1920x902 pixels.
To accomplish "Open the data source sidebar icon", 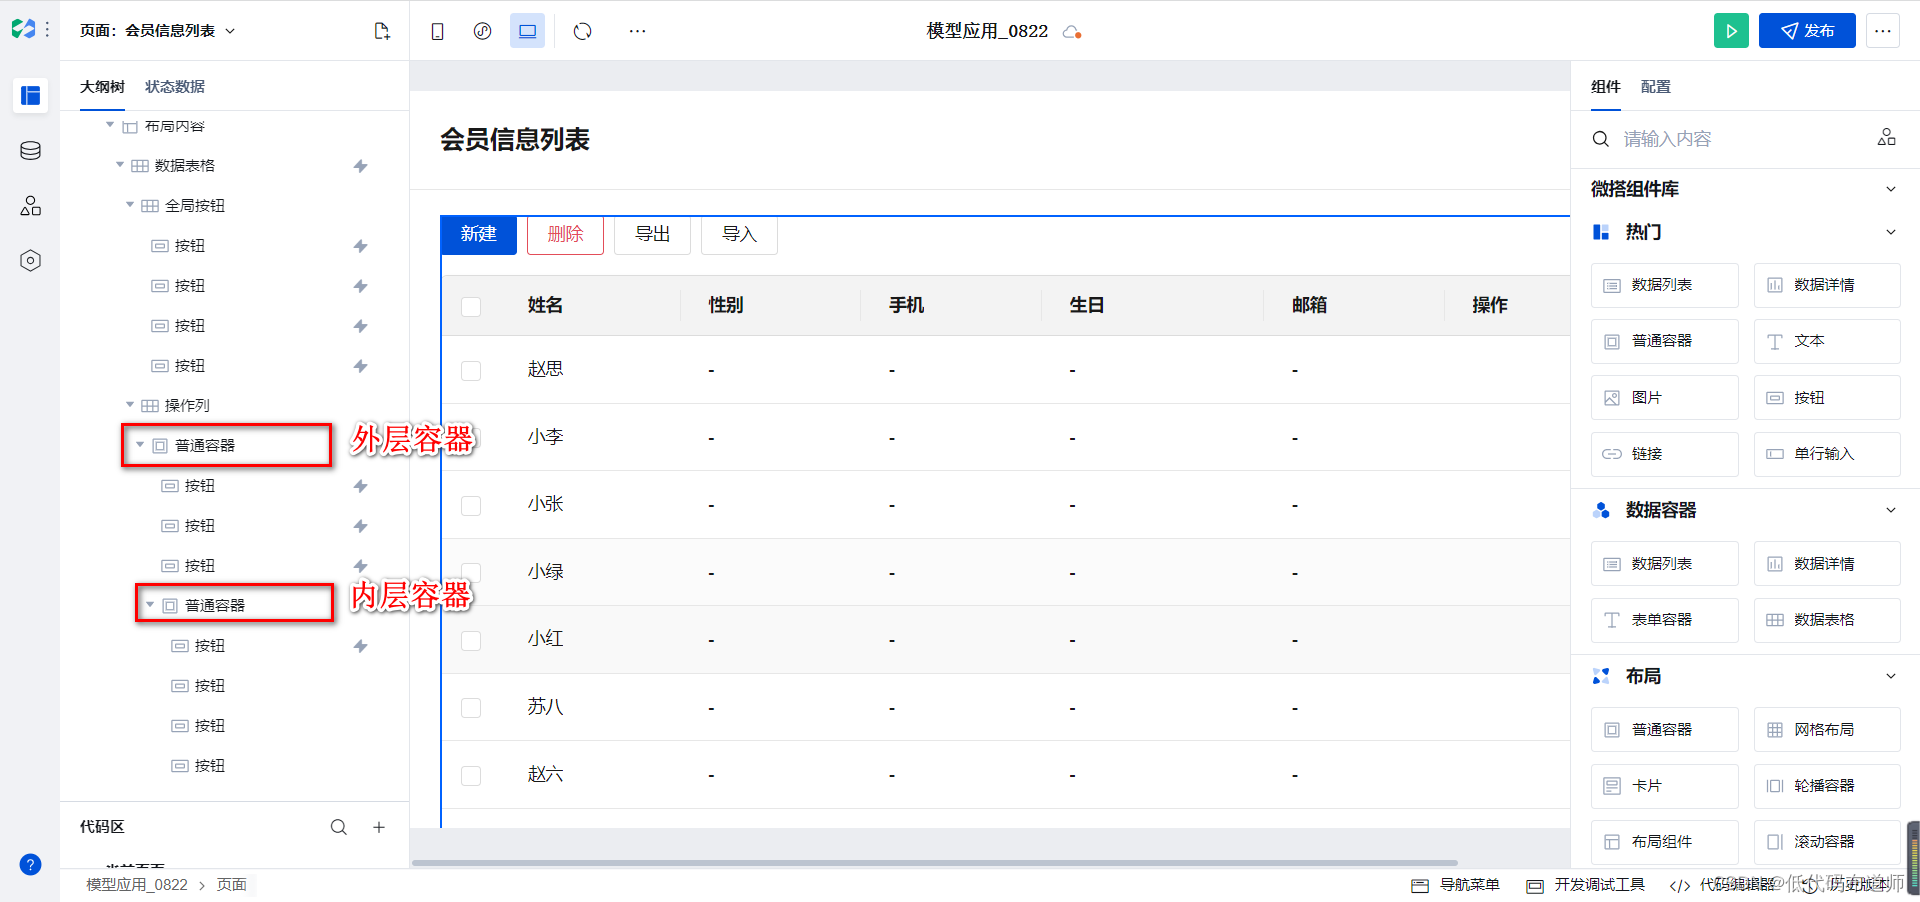I will click(31, 150).
